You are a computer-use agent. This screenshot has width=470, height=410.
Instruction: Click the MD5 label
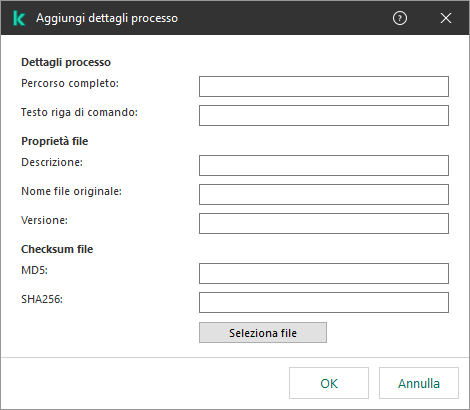34,270
